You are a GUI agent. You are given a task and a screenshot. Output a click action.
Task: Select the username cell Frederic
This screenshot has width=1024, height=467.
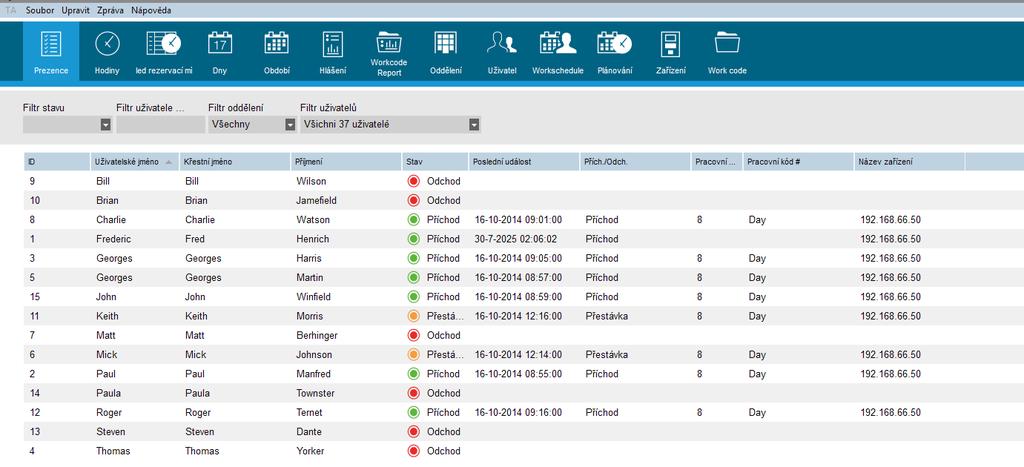[114, 239]
